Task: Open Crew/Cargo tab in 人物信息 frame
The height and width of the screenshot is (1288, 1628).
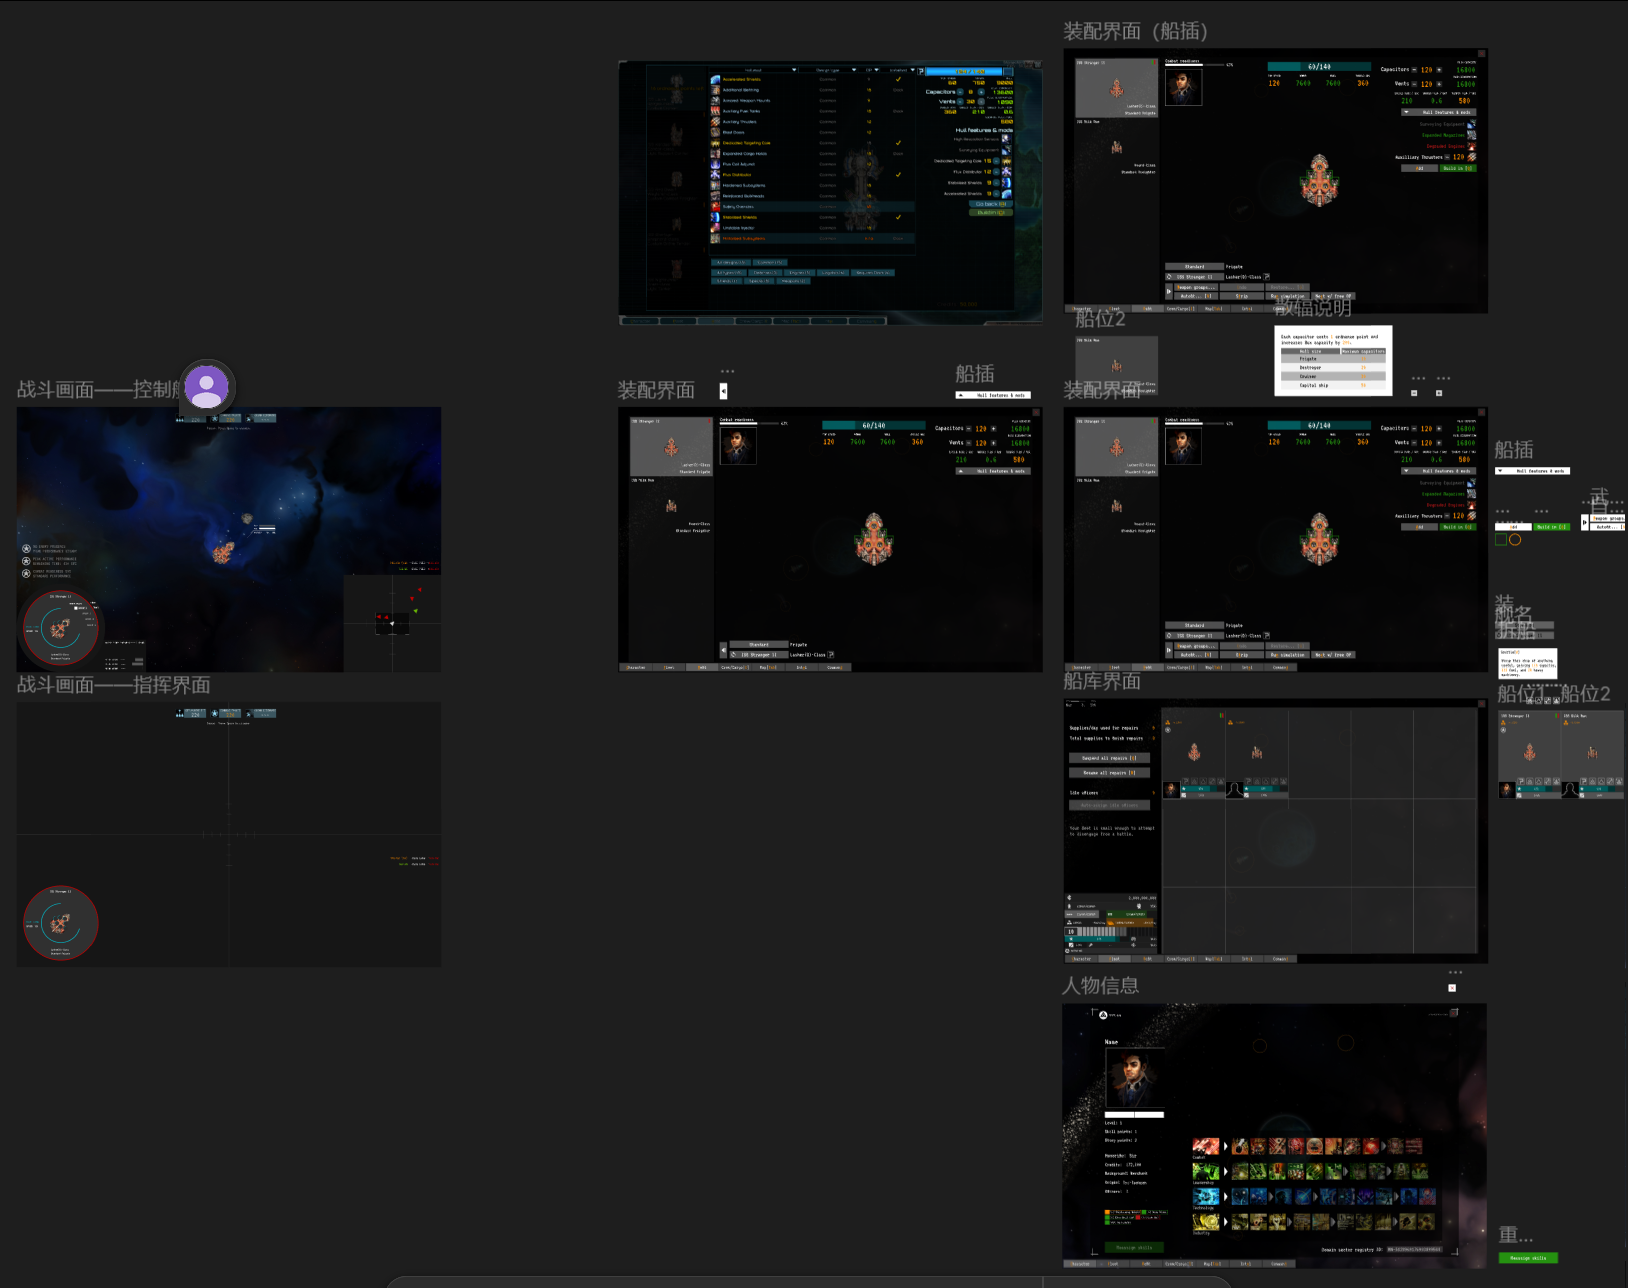Action: pos(1179,1264)
